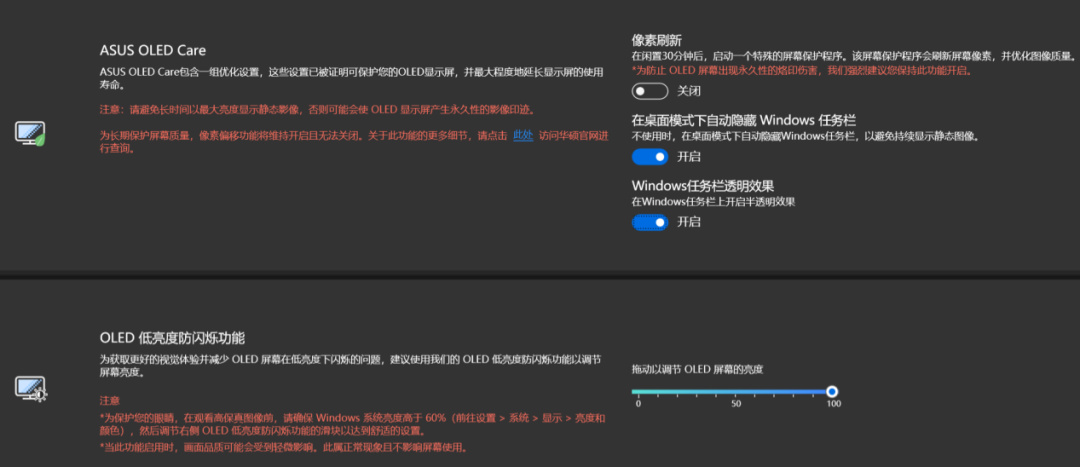The image size is (1080, 467).
Task: Turn off auto-hide Windows taskbar toggle
Action: coord(650,157)
